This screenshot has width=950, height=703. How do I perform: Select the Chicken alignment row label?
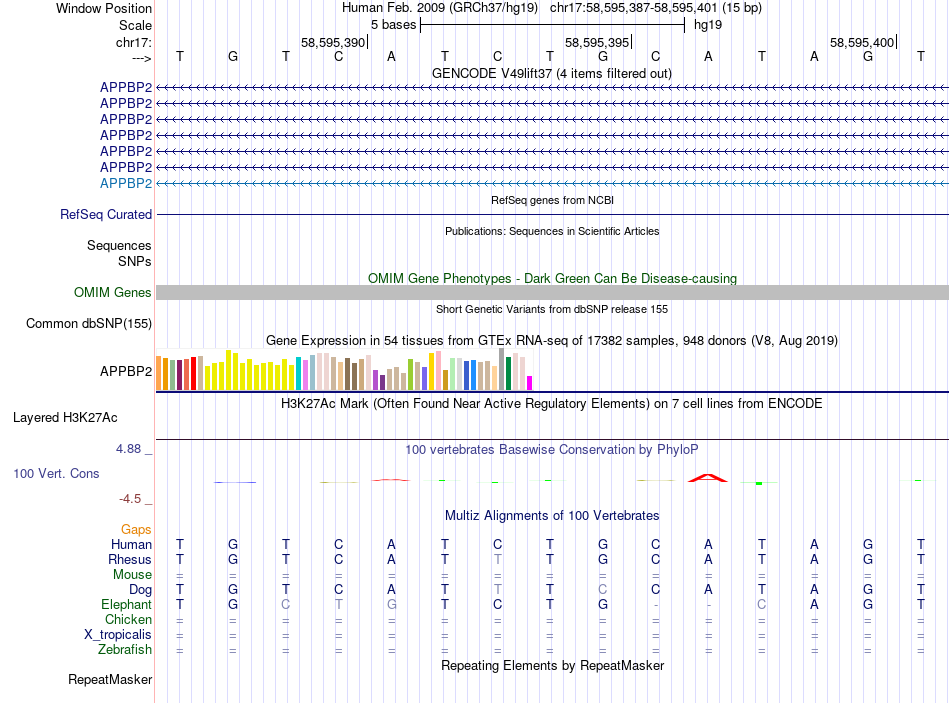(128, 619)
